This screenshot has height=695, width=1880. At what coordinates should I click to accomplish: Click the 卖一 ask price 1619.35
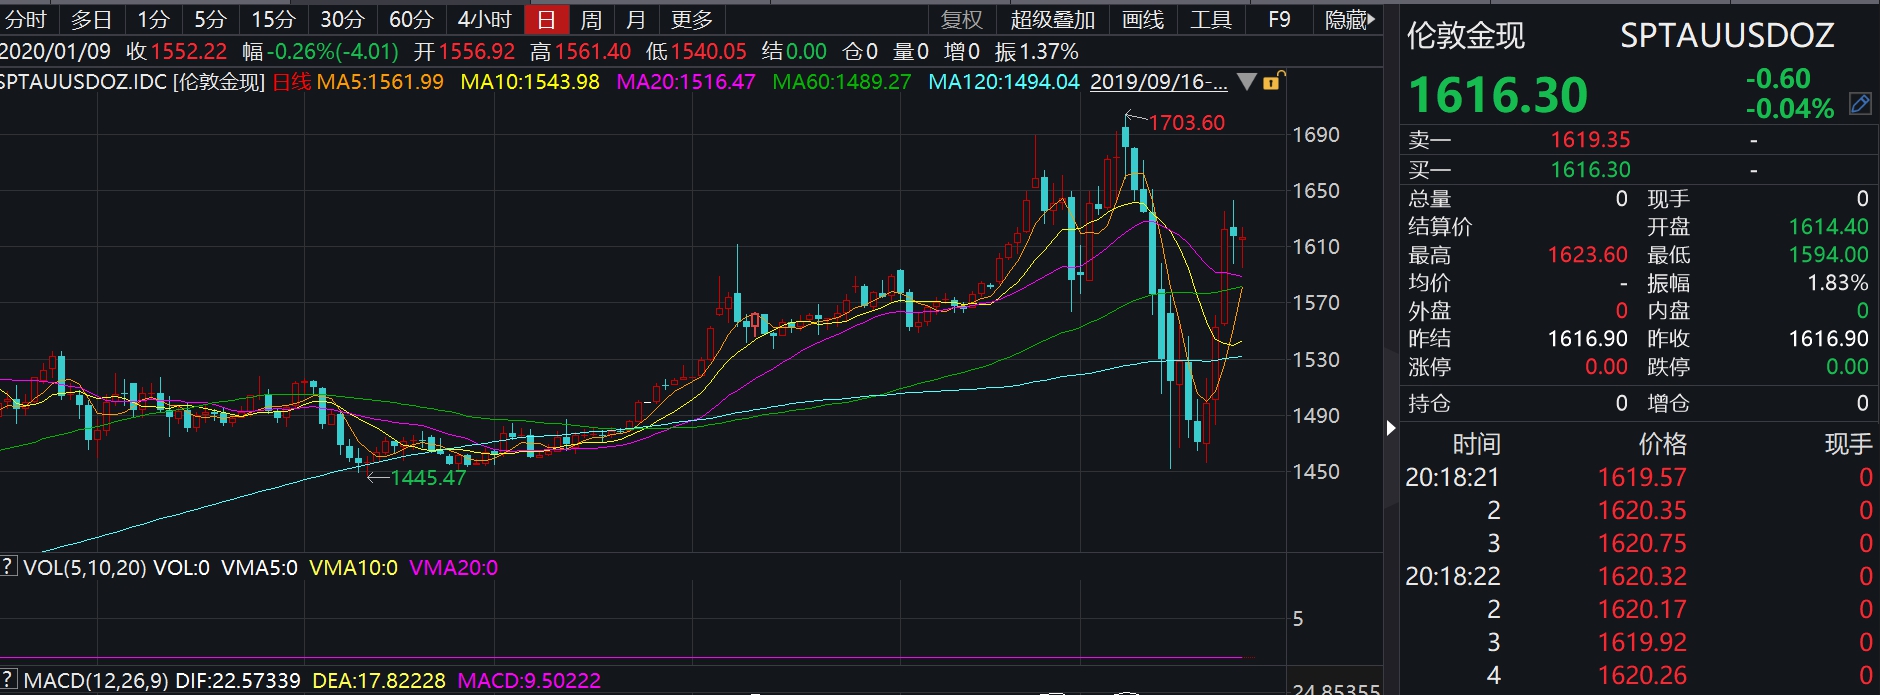[x=1590, y=140]
